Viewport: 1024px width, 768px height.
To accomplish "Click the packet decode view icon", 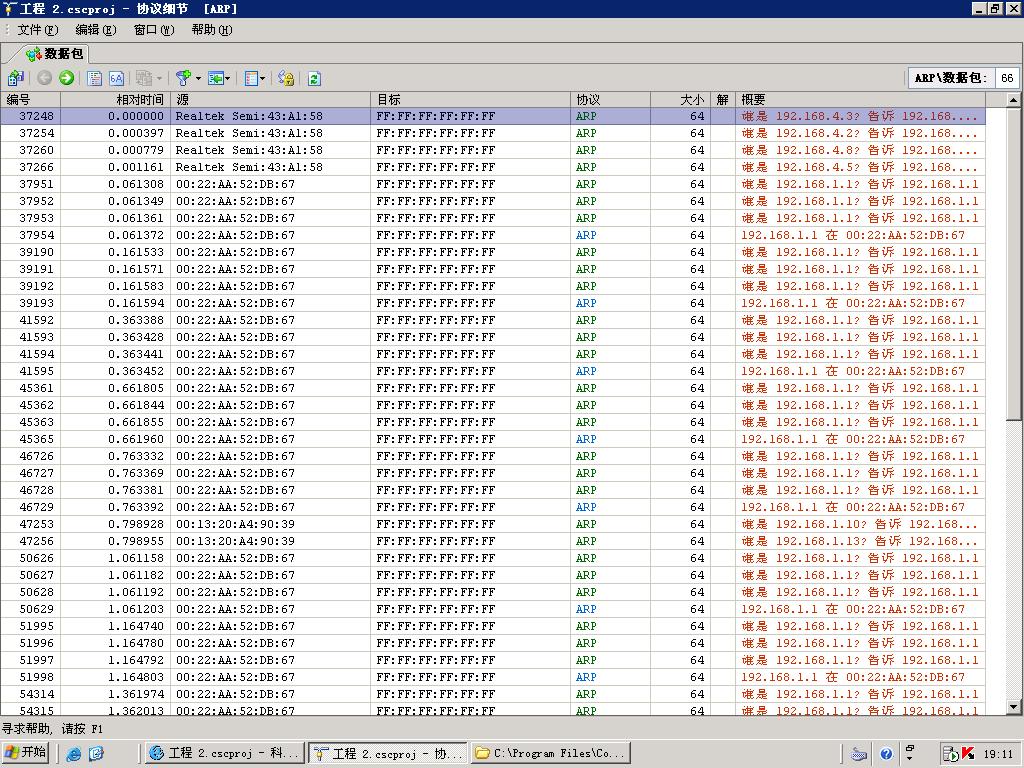I will (x=94, y=78).
